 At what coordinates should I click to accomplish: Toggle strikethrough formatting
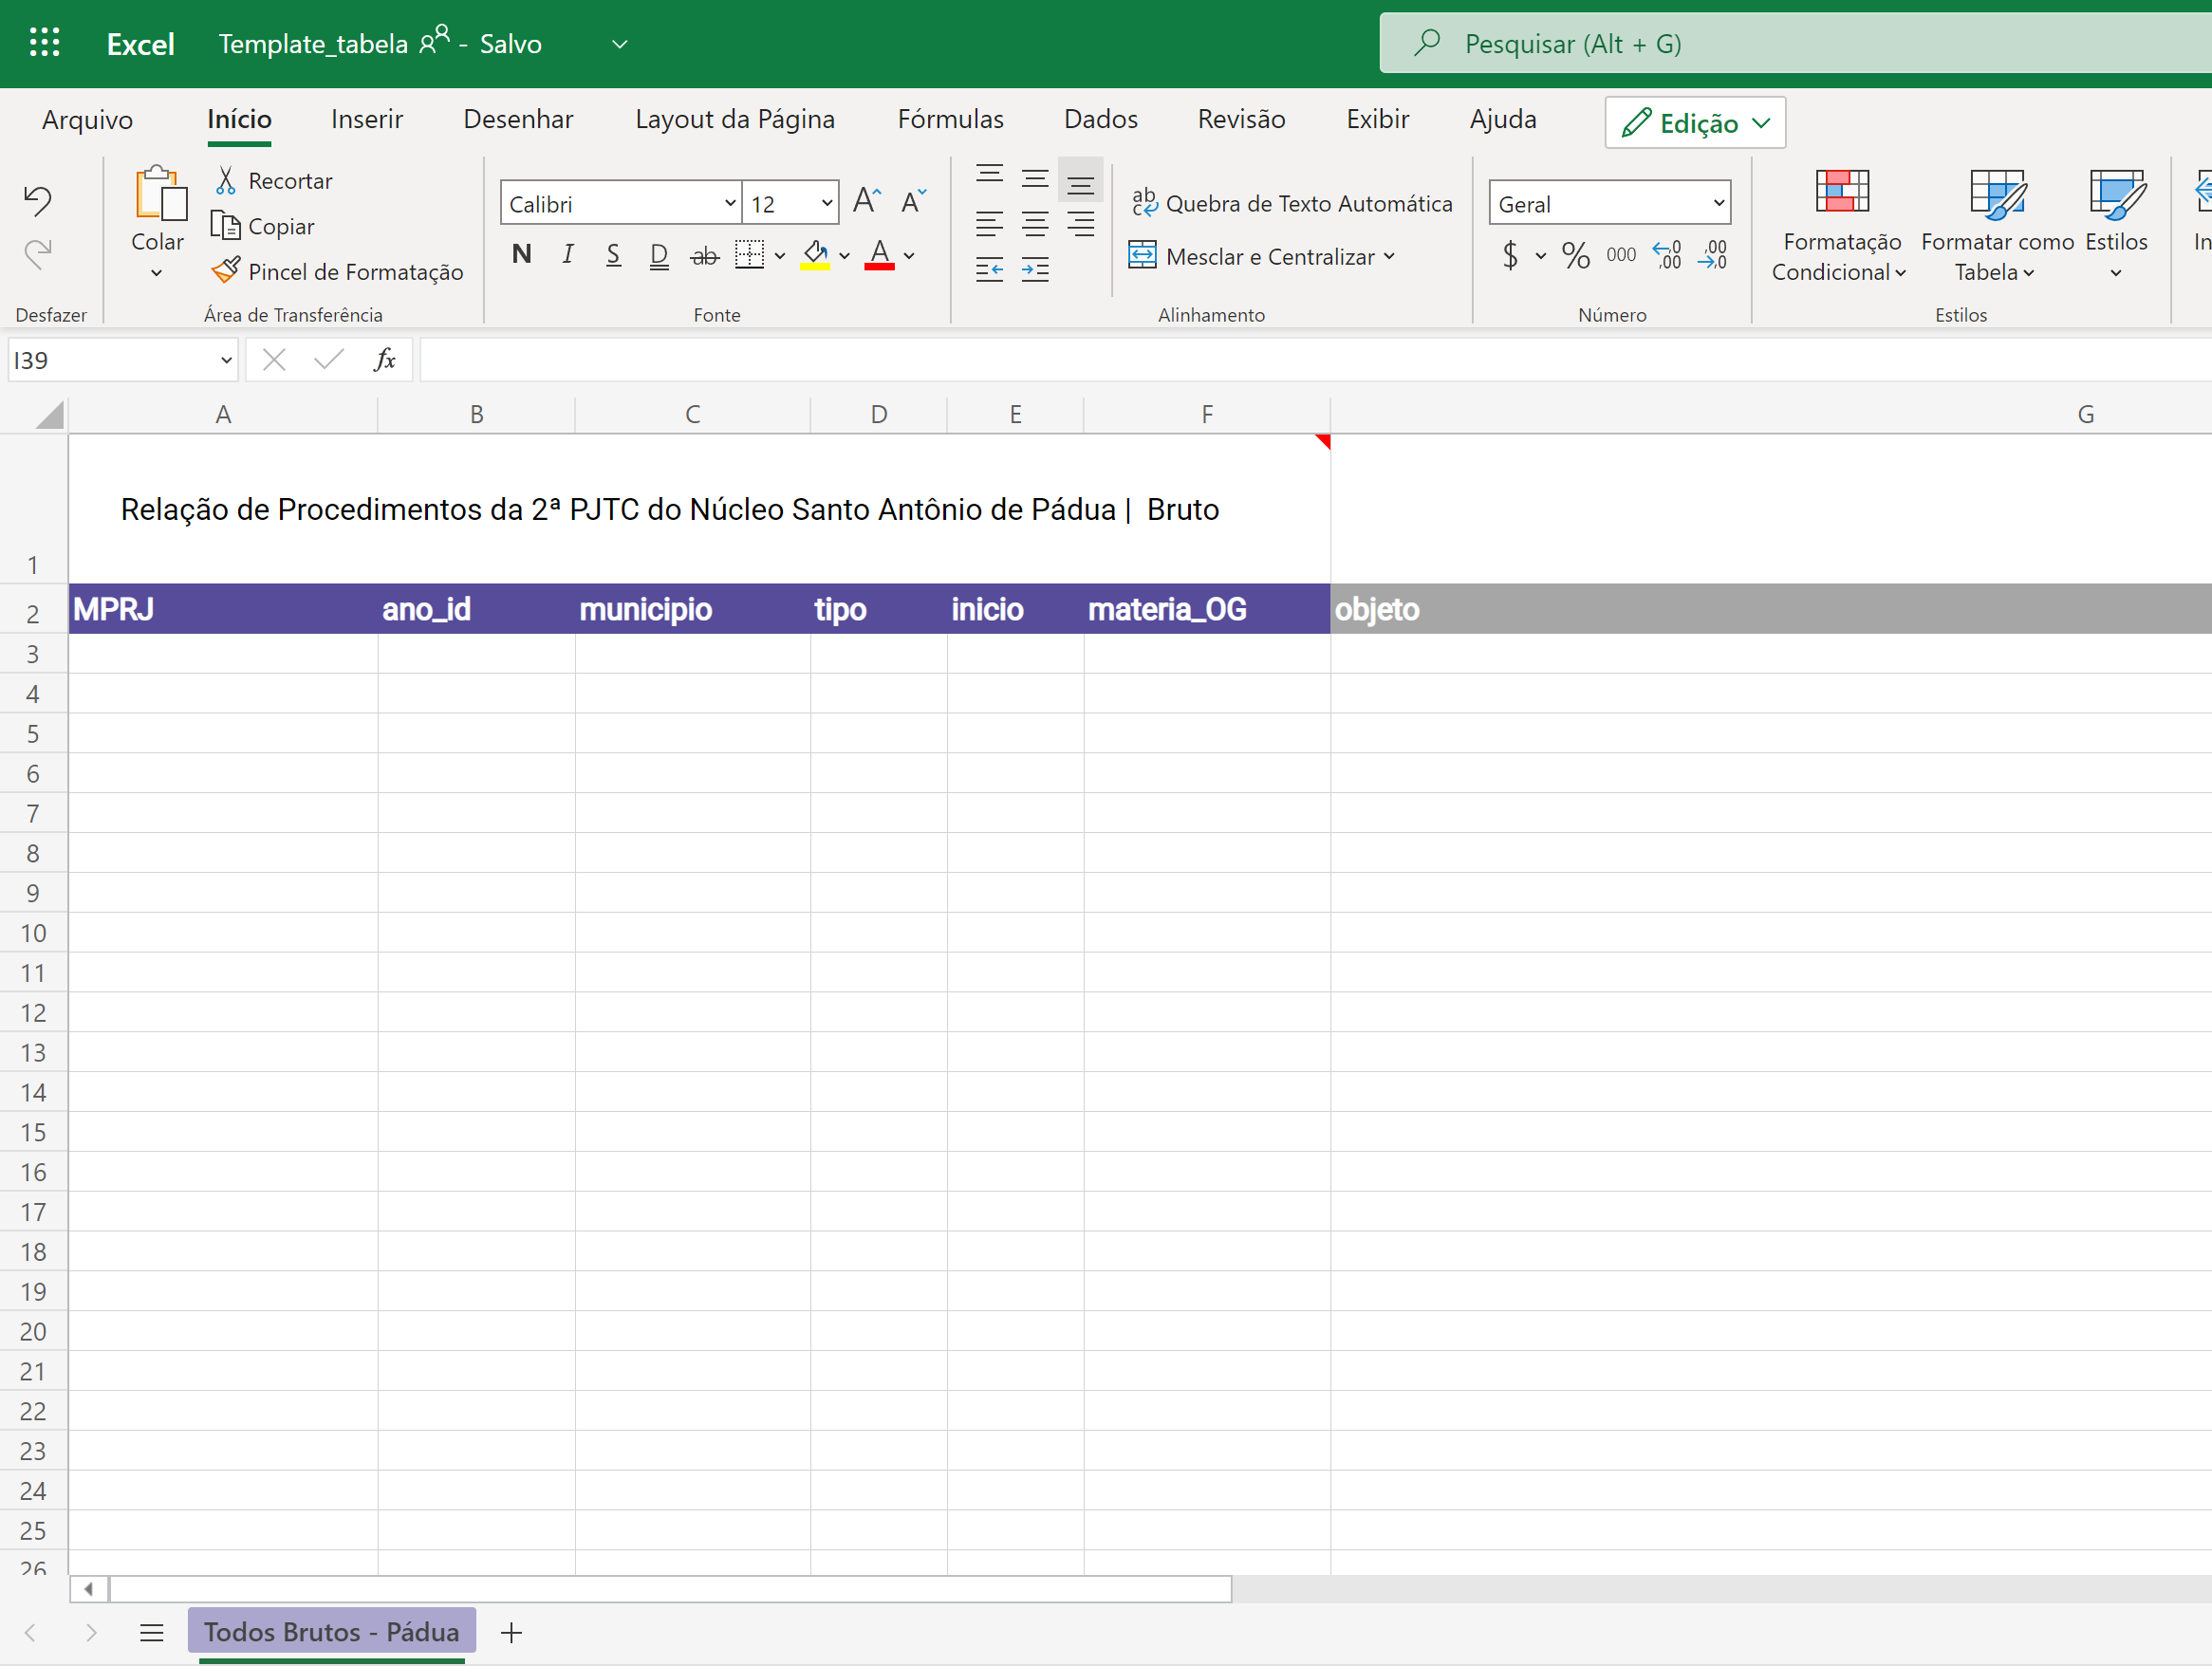tap(704, 256)
